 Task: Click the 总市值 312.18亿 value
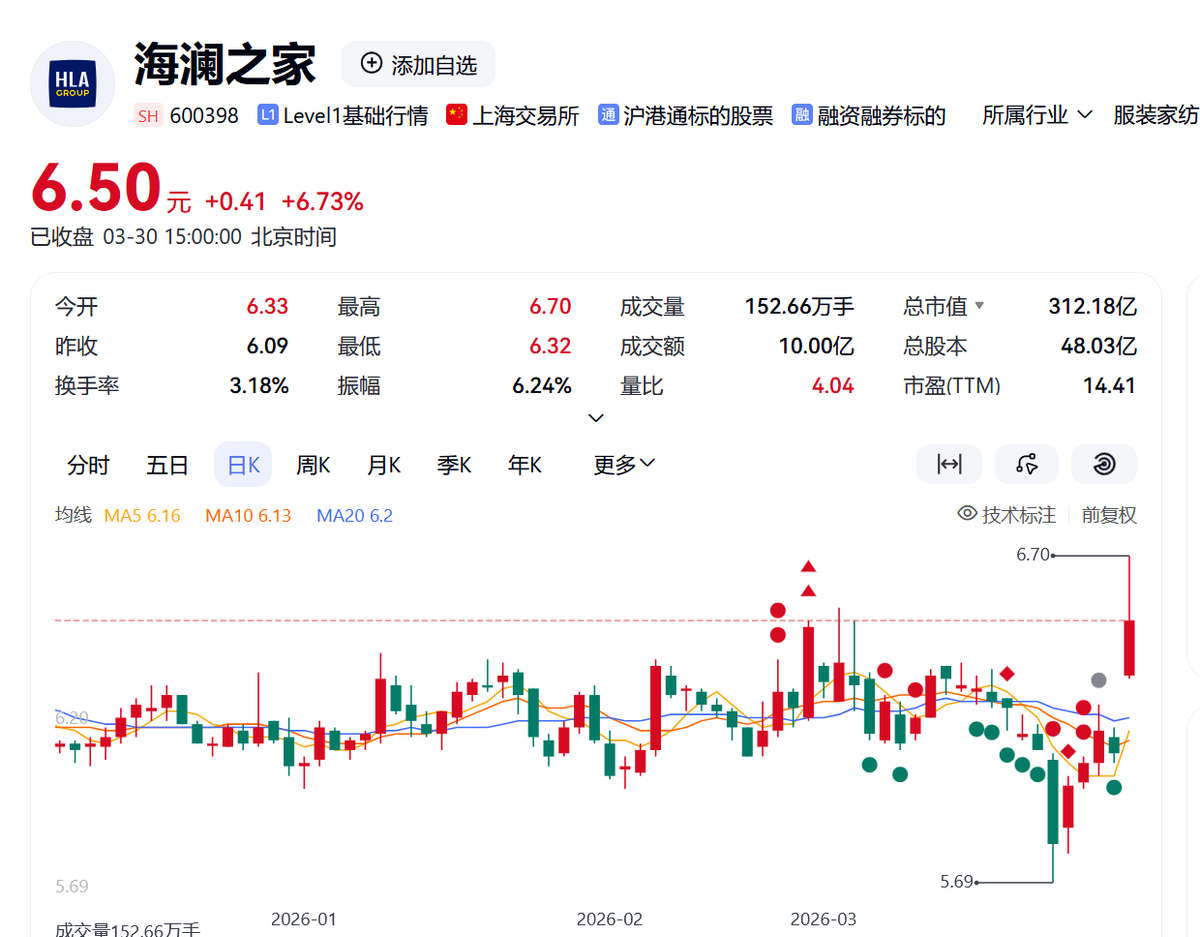pos(1092,307)
